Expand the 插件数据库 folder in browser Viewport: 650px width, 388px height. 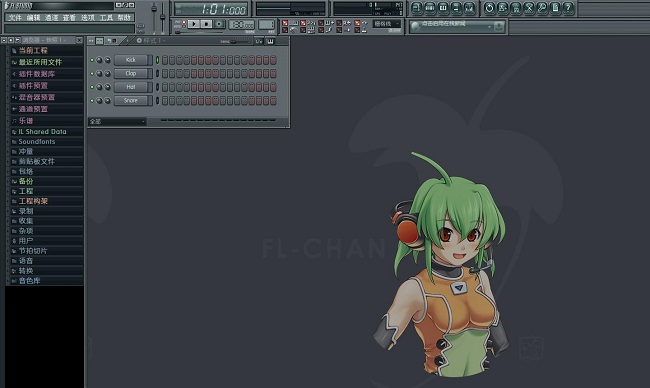[x=36, y=74]
